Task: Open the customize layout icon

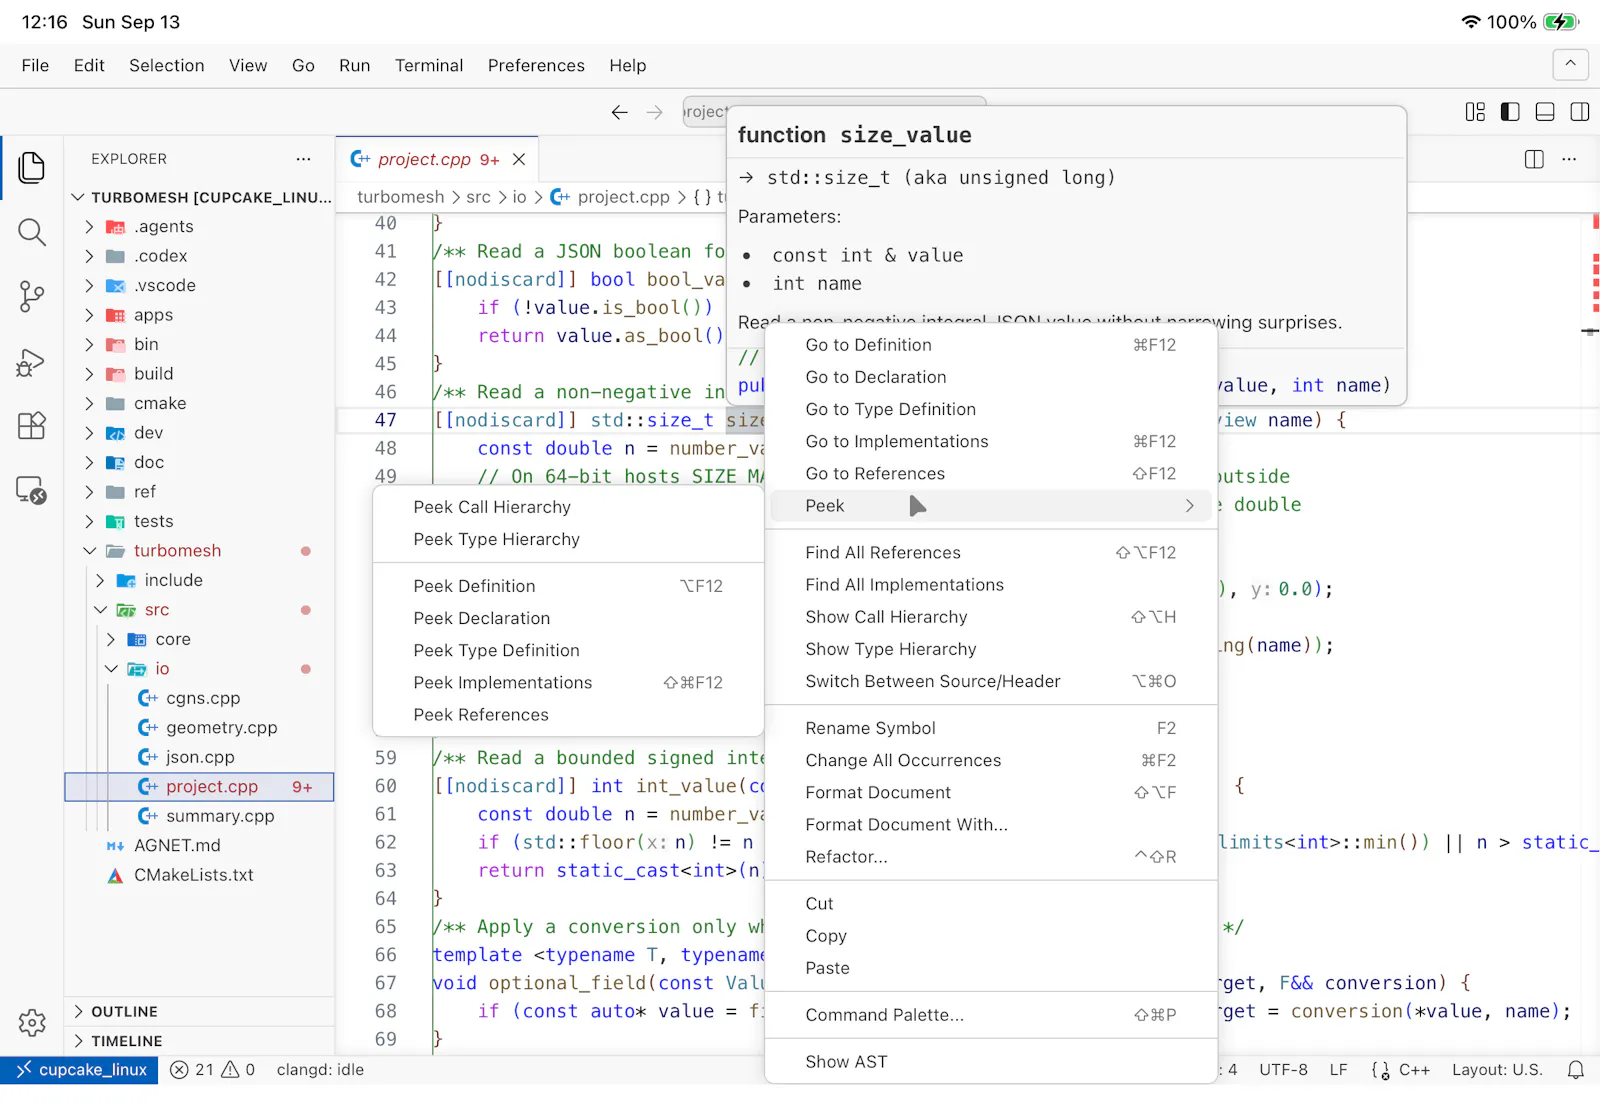Action: point(1475,112)
